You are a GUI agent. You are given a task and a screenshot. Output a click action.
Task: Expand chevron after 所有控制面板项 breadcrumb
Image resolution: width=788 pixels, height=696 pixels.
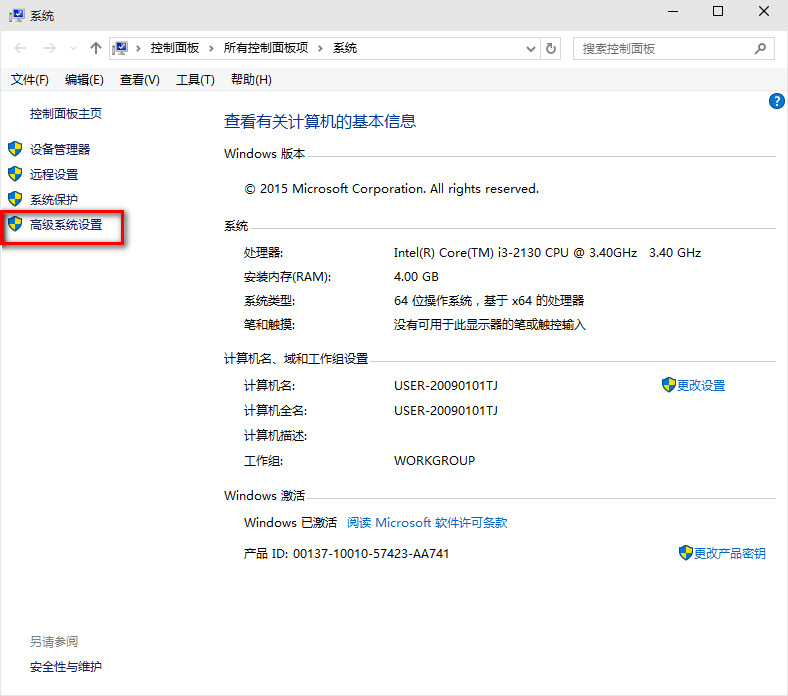coord(320,48)
